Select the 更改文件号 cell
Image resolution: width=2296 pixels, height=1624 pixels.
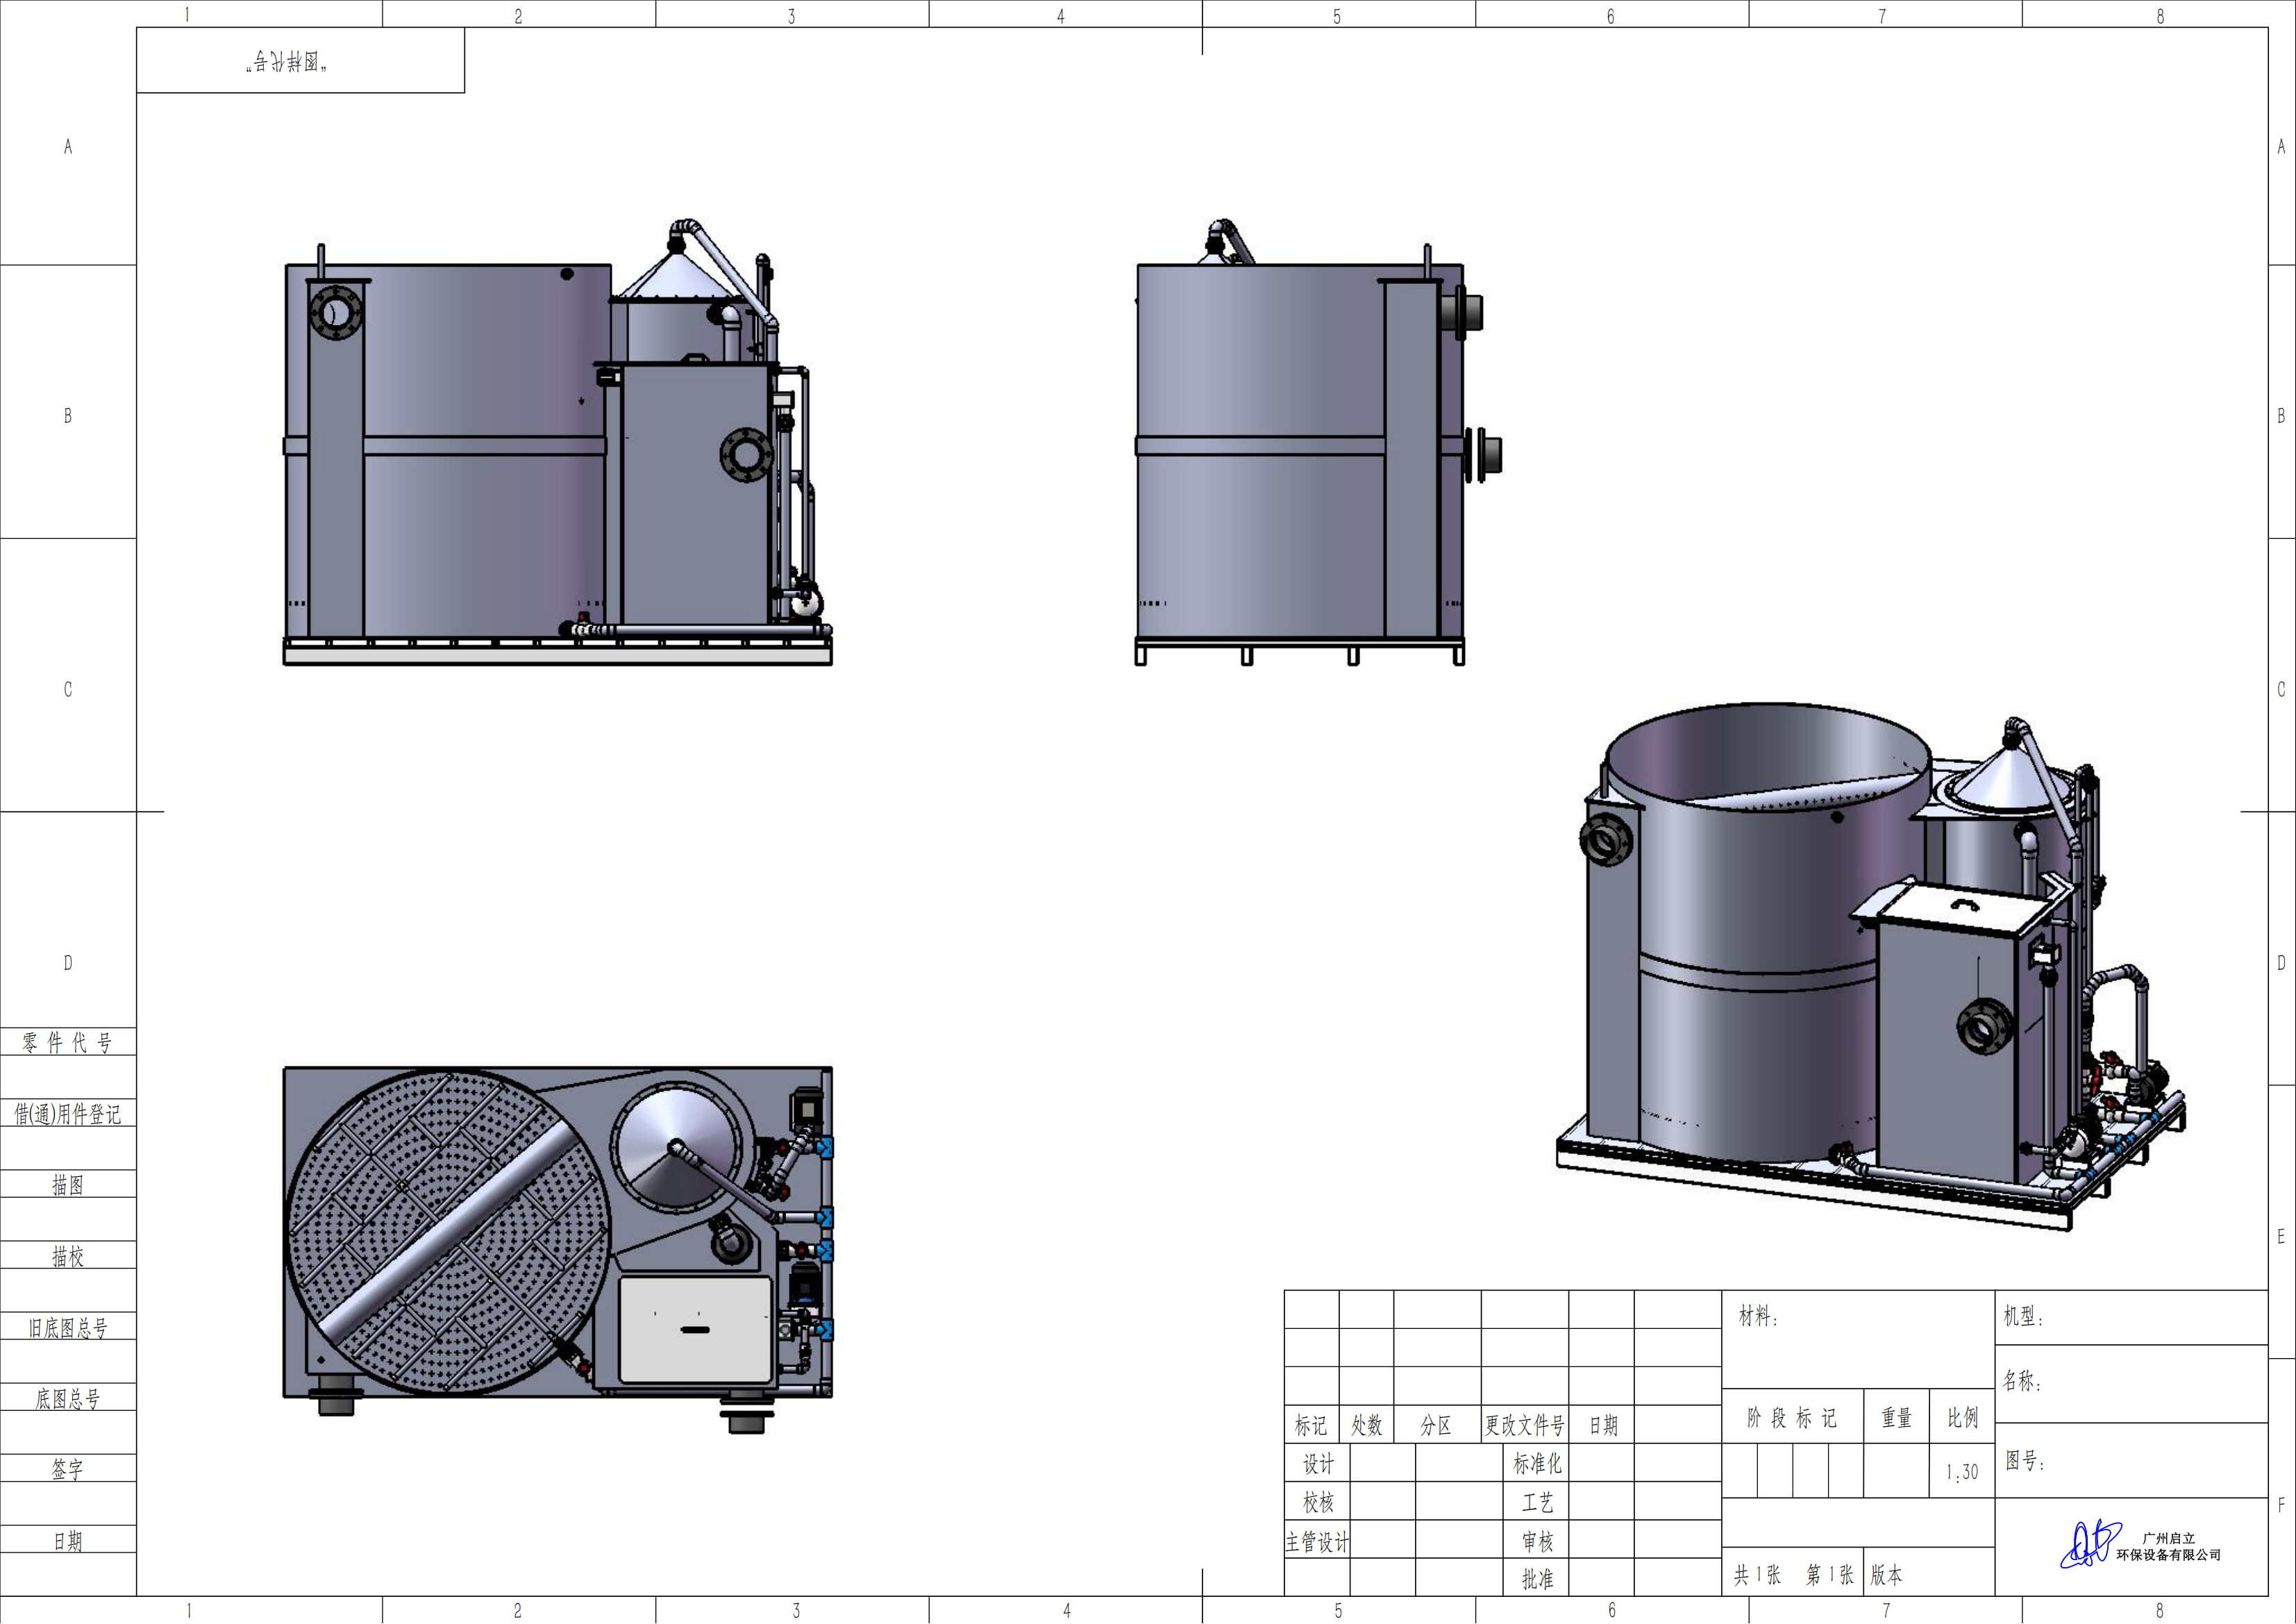[1524, 1424]
